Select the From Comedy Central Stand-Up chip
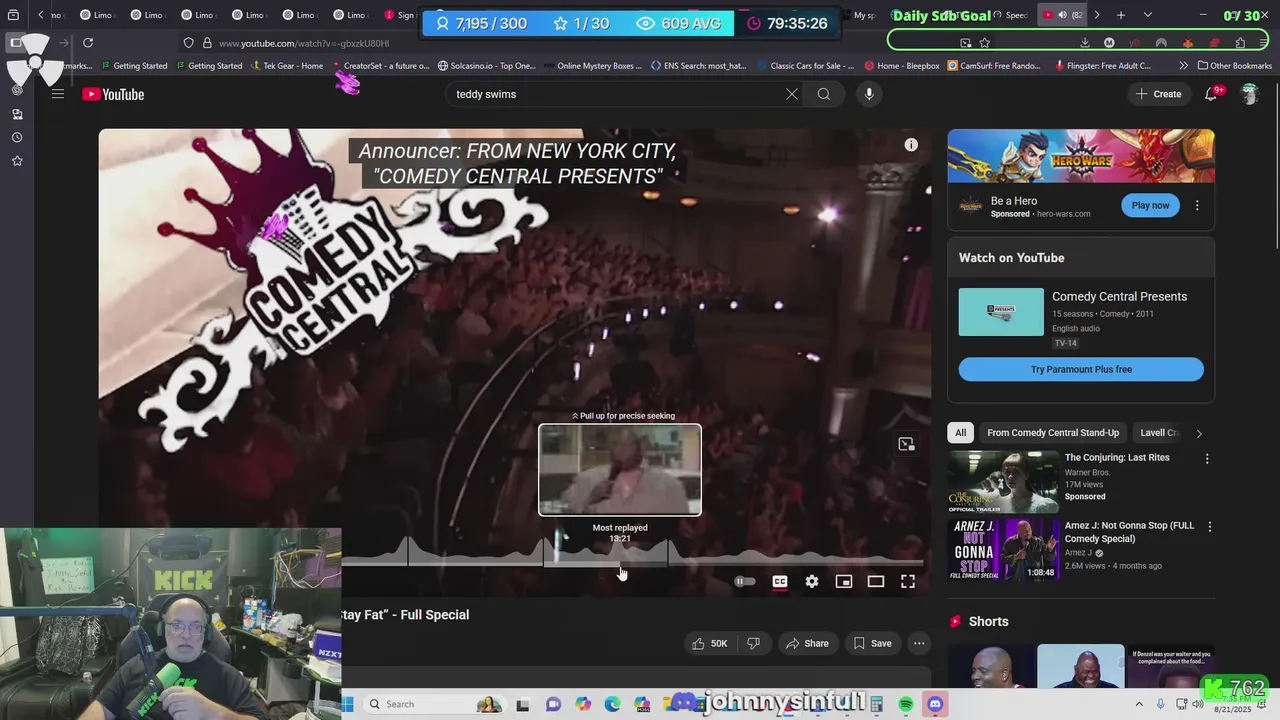The width and height of the screenshot is (1280, 720). (x=1053, y=433)
